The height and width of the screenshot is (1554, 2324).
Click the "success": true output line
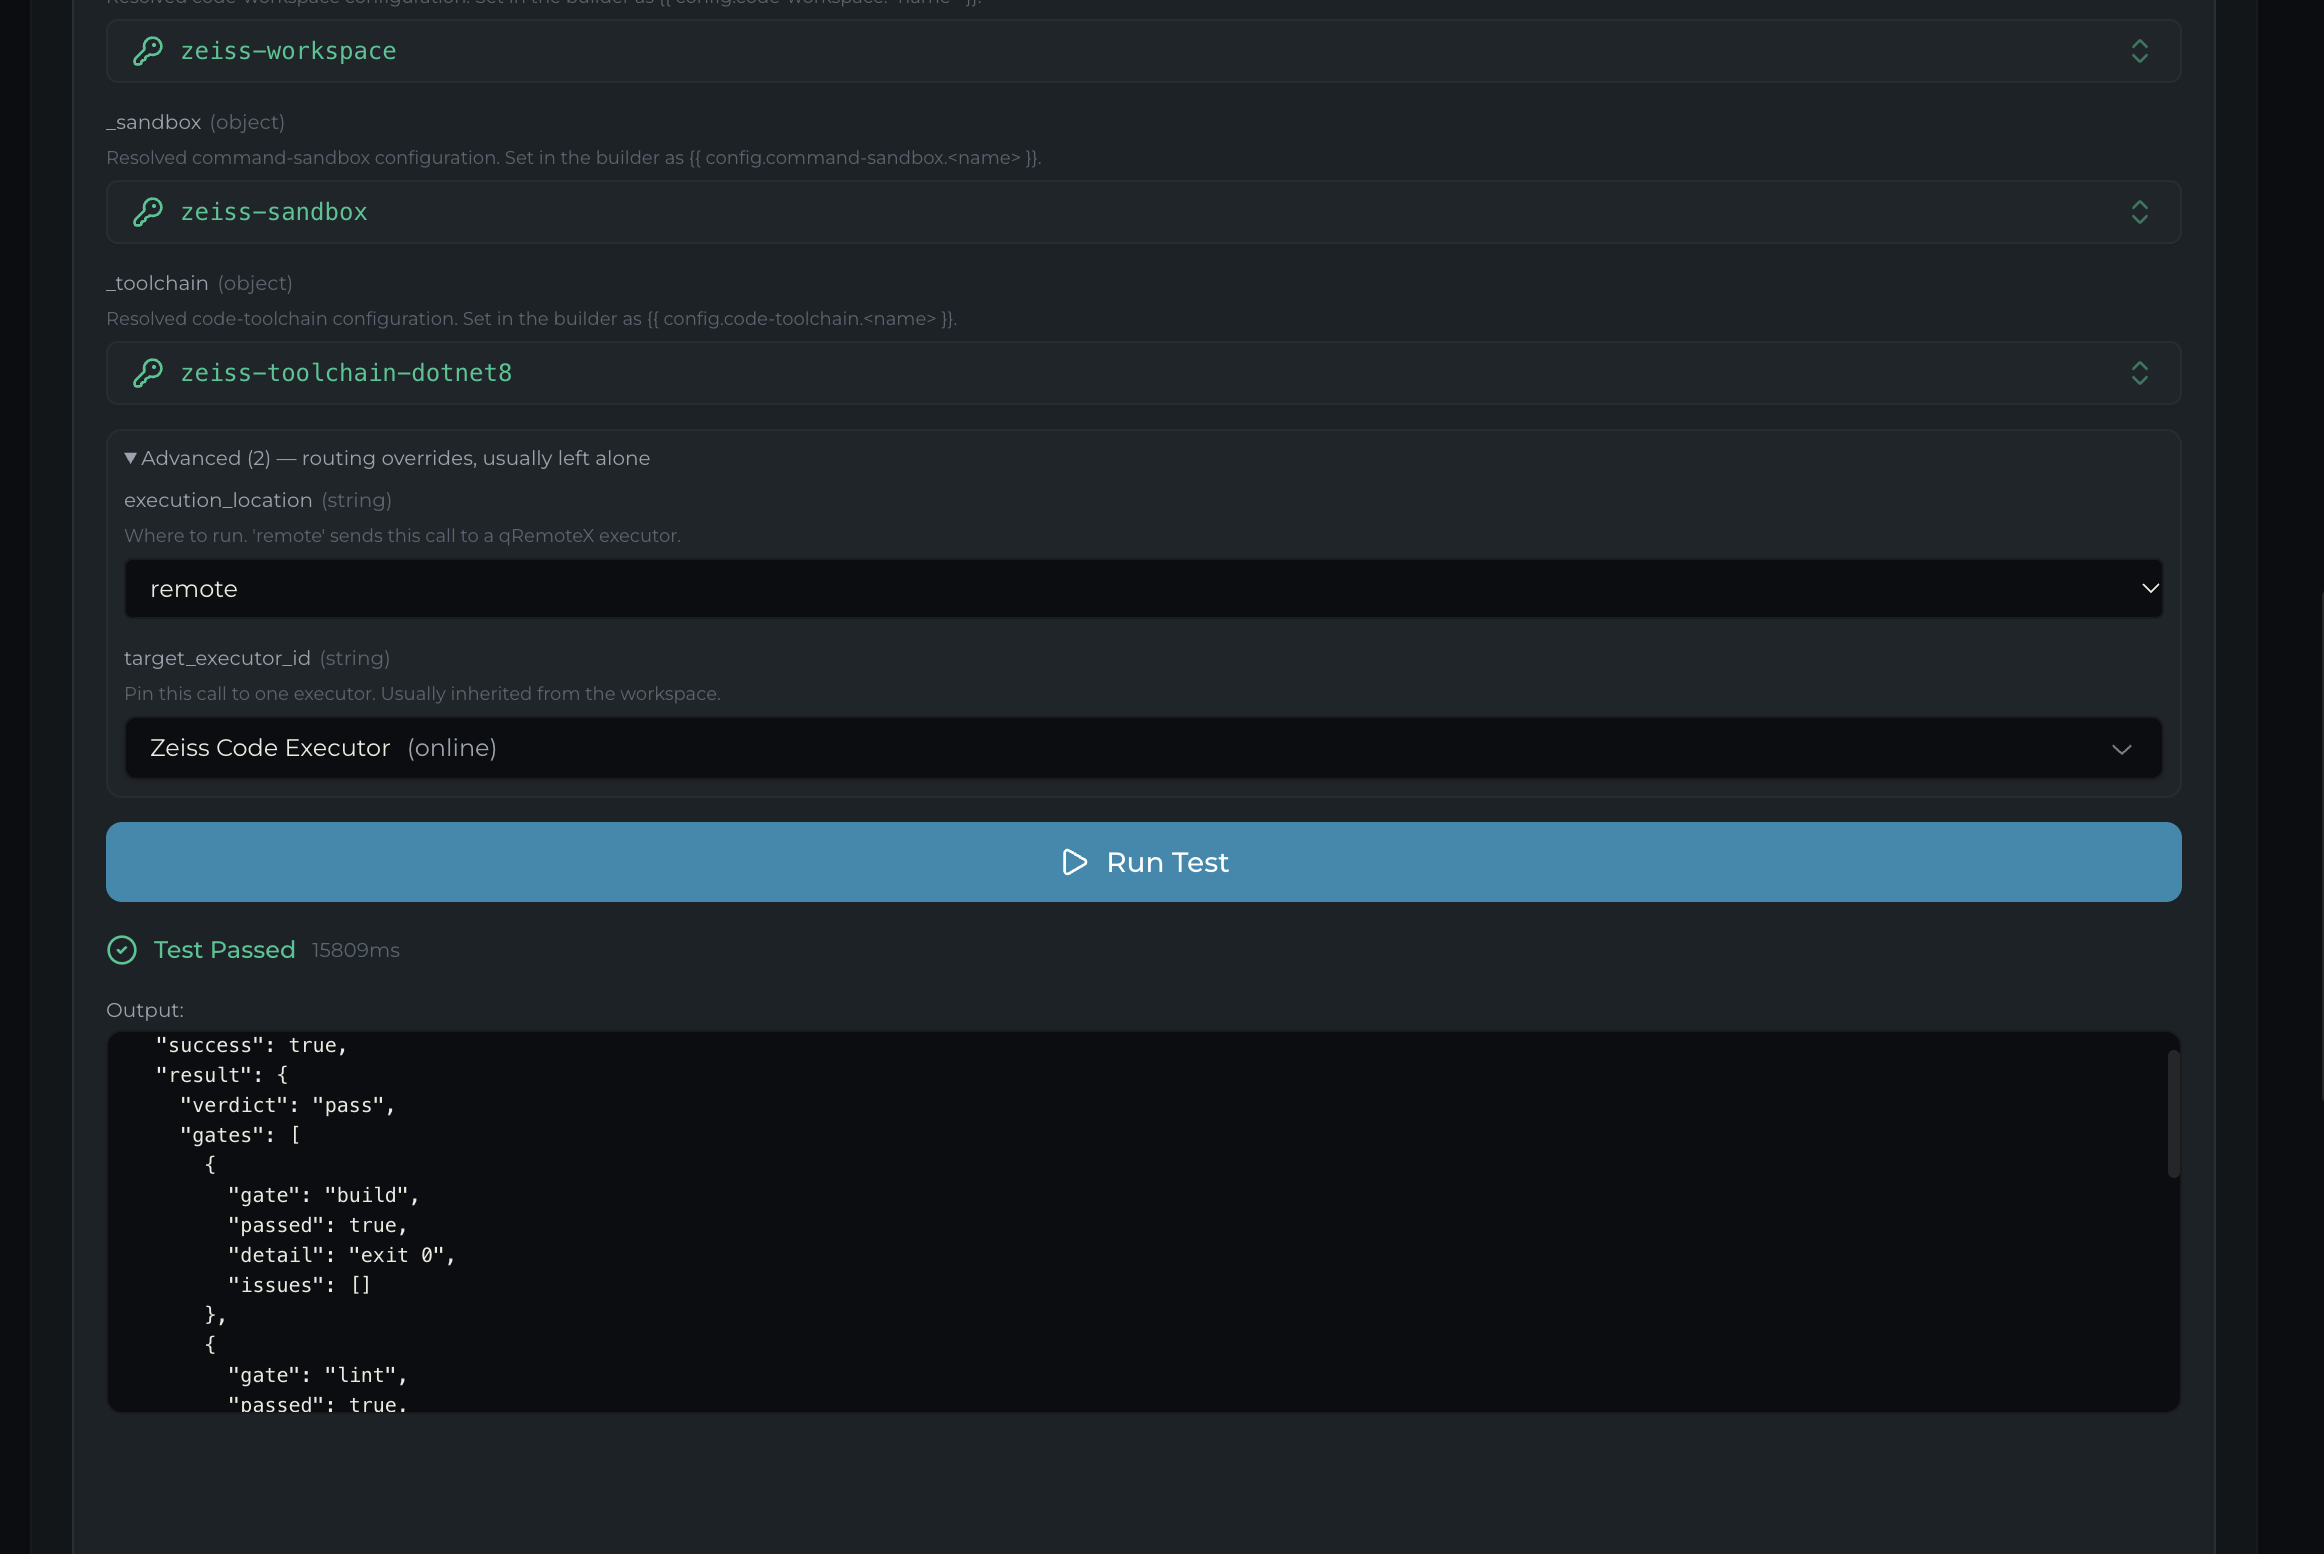[x=251, y=1045]
